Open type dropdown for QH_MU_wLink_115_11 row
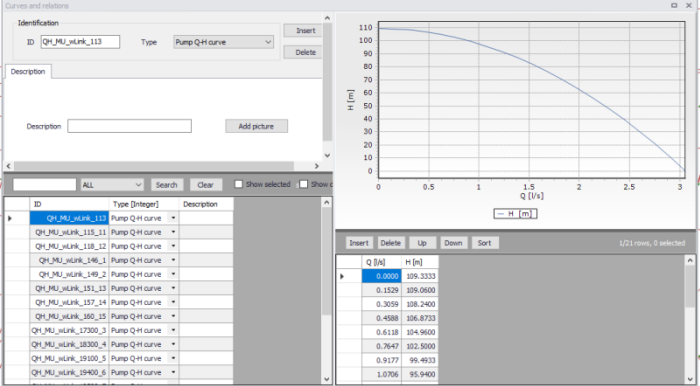Image resolution: width=700 pixels, height=386 pixels. click(173, 232)
